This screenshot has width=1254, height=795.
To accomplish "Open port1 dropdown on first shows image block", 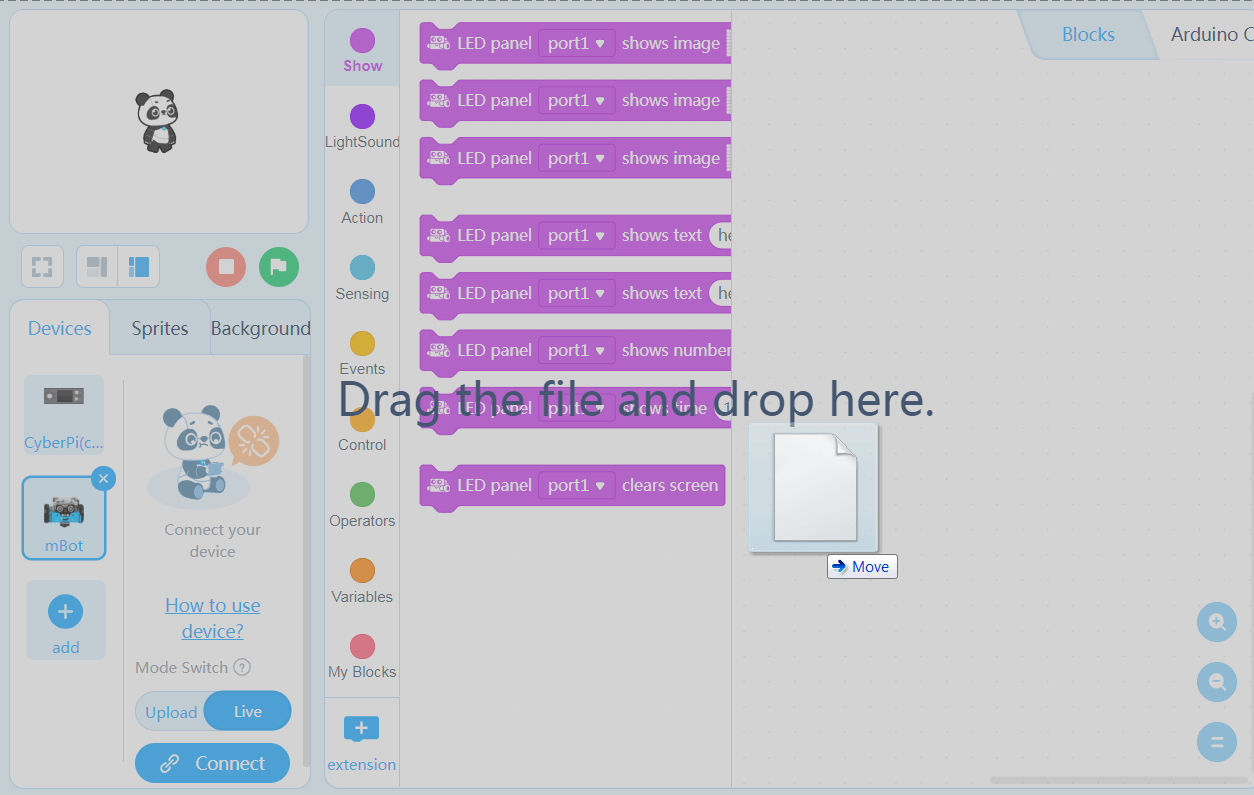I will 576,43.
